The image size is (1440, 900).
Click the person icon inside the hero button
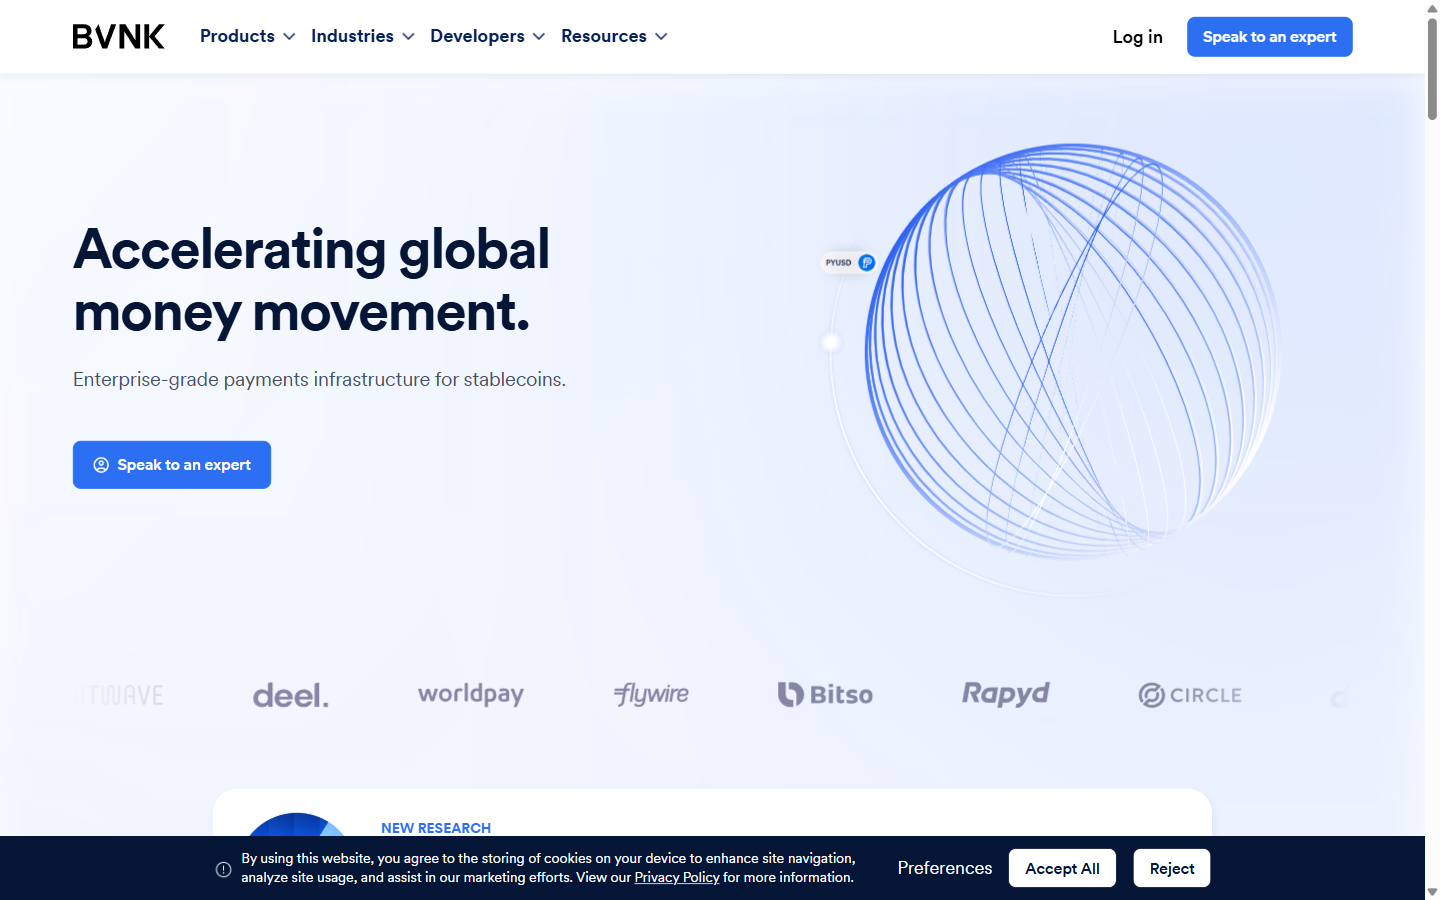pos(100,464)
